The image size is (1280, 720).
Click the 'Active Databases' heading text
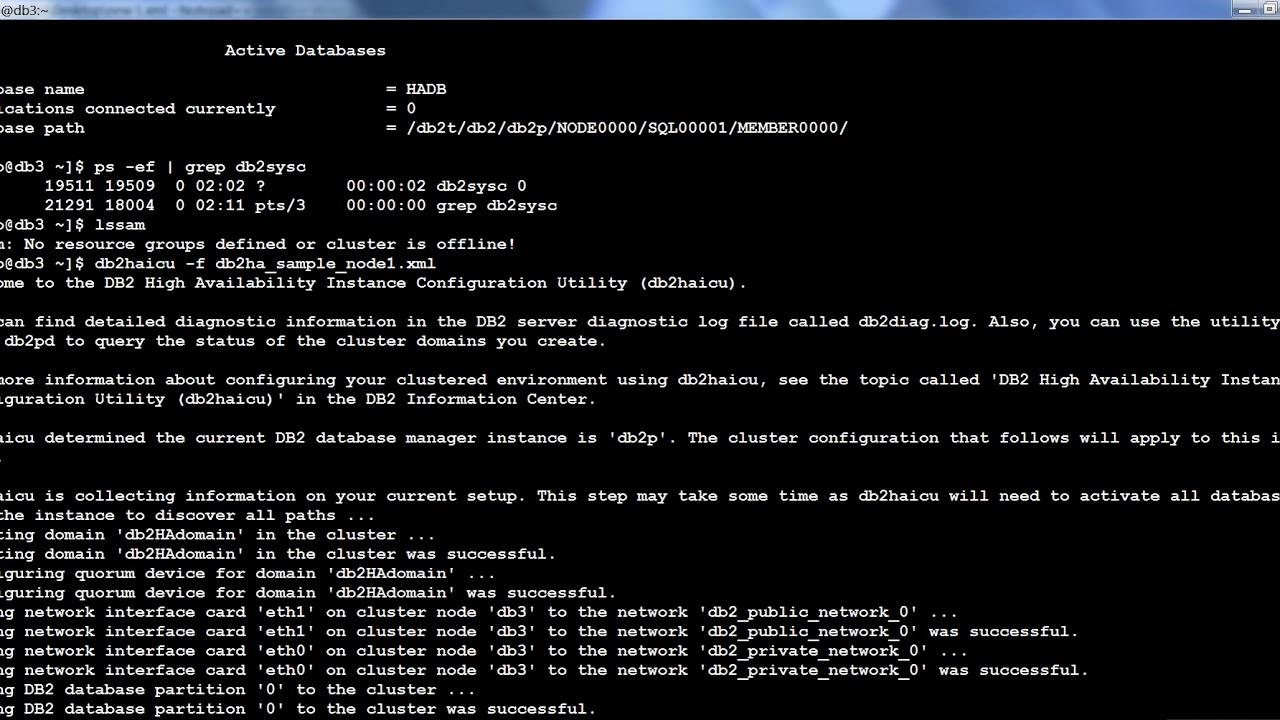pos(305,50)
